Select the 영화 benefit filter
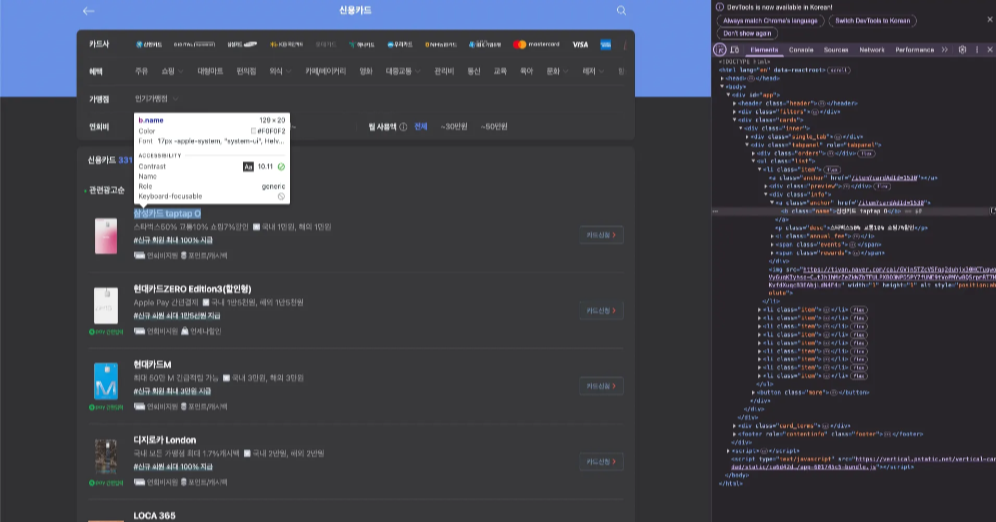 pos(366,72)
